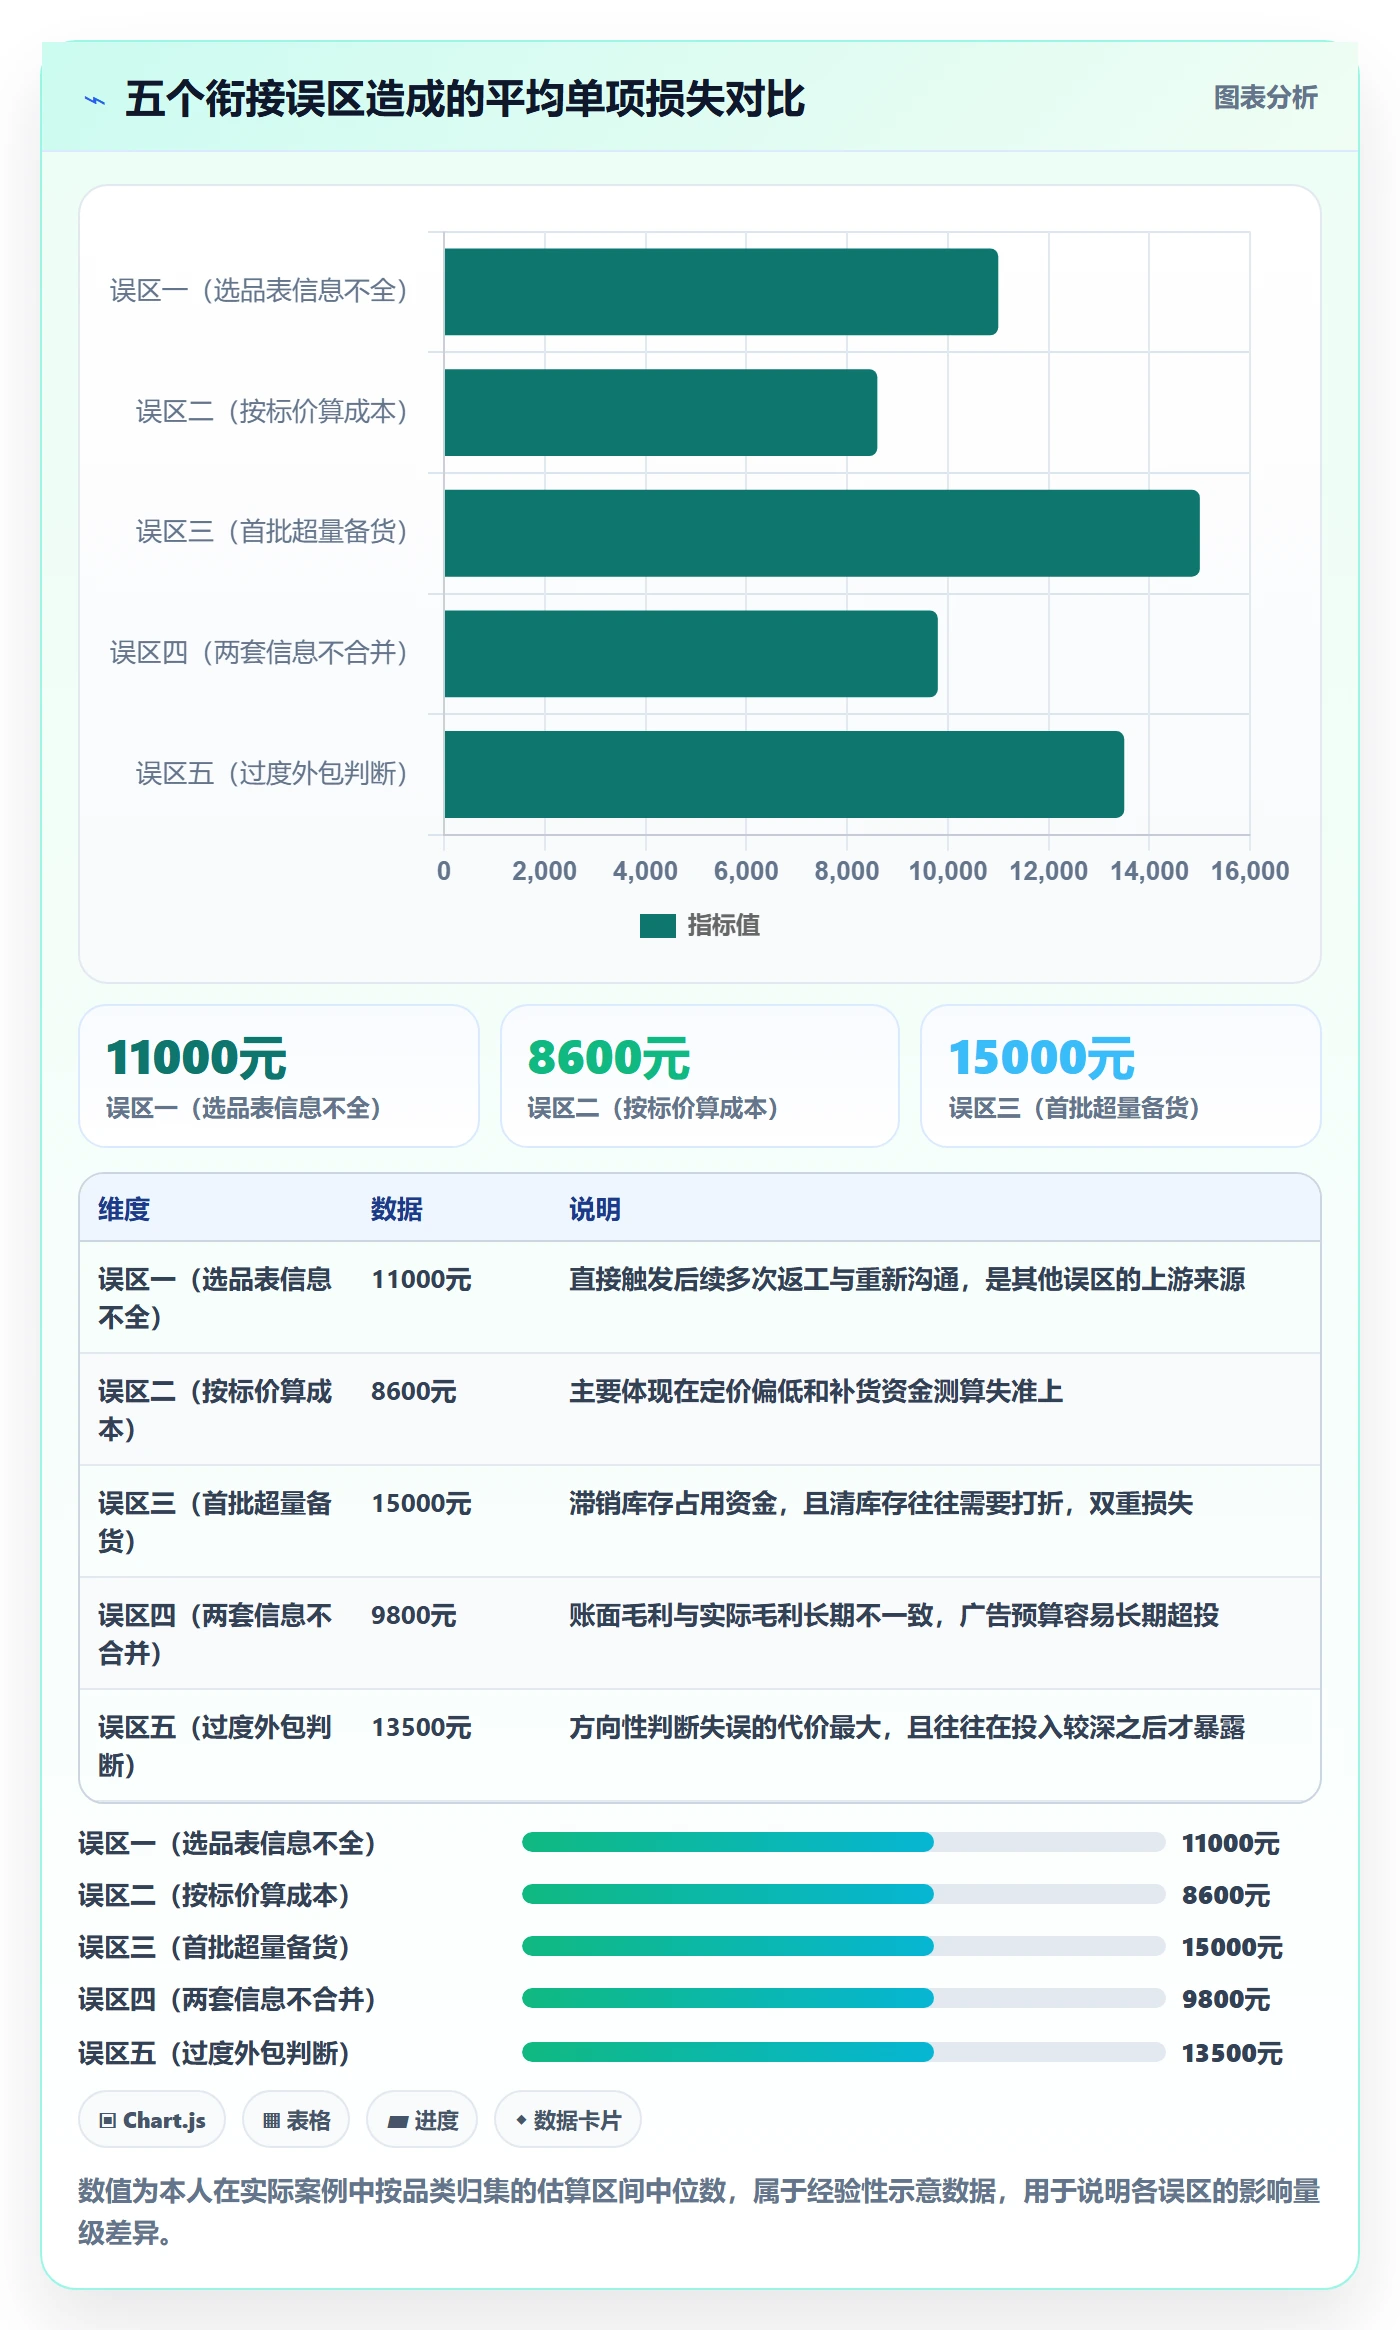Click description starting with 方向性判断失误
The height and width of the screenshot is (2330, 1400).
907,1728
